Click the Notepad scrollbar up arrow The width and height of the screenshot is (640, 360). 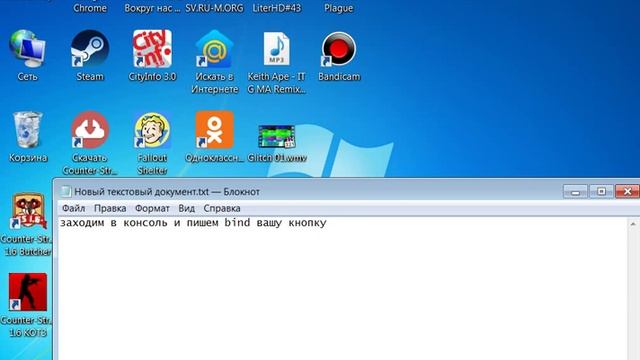click(x=633, y=224)
